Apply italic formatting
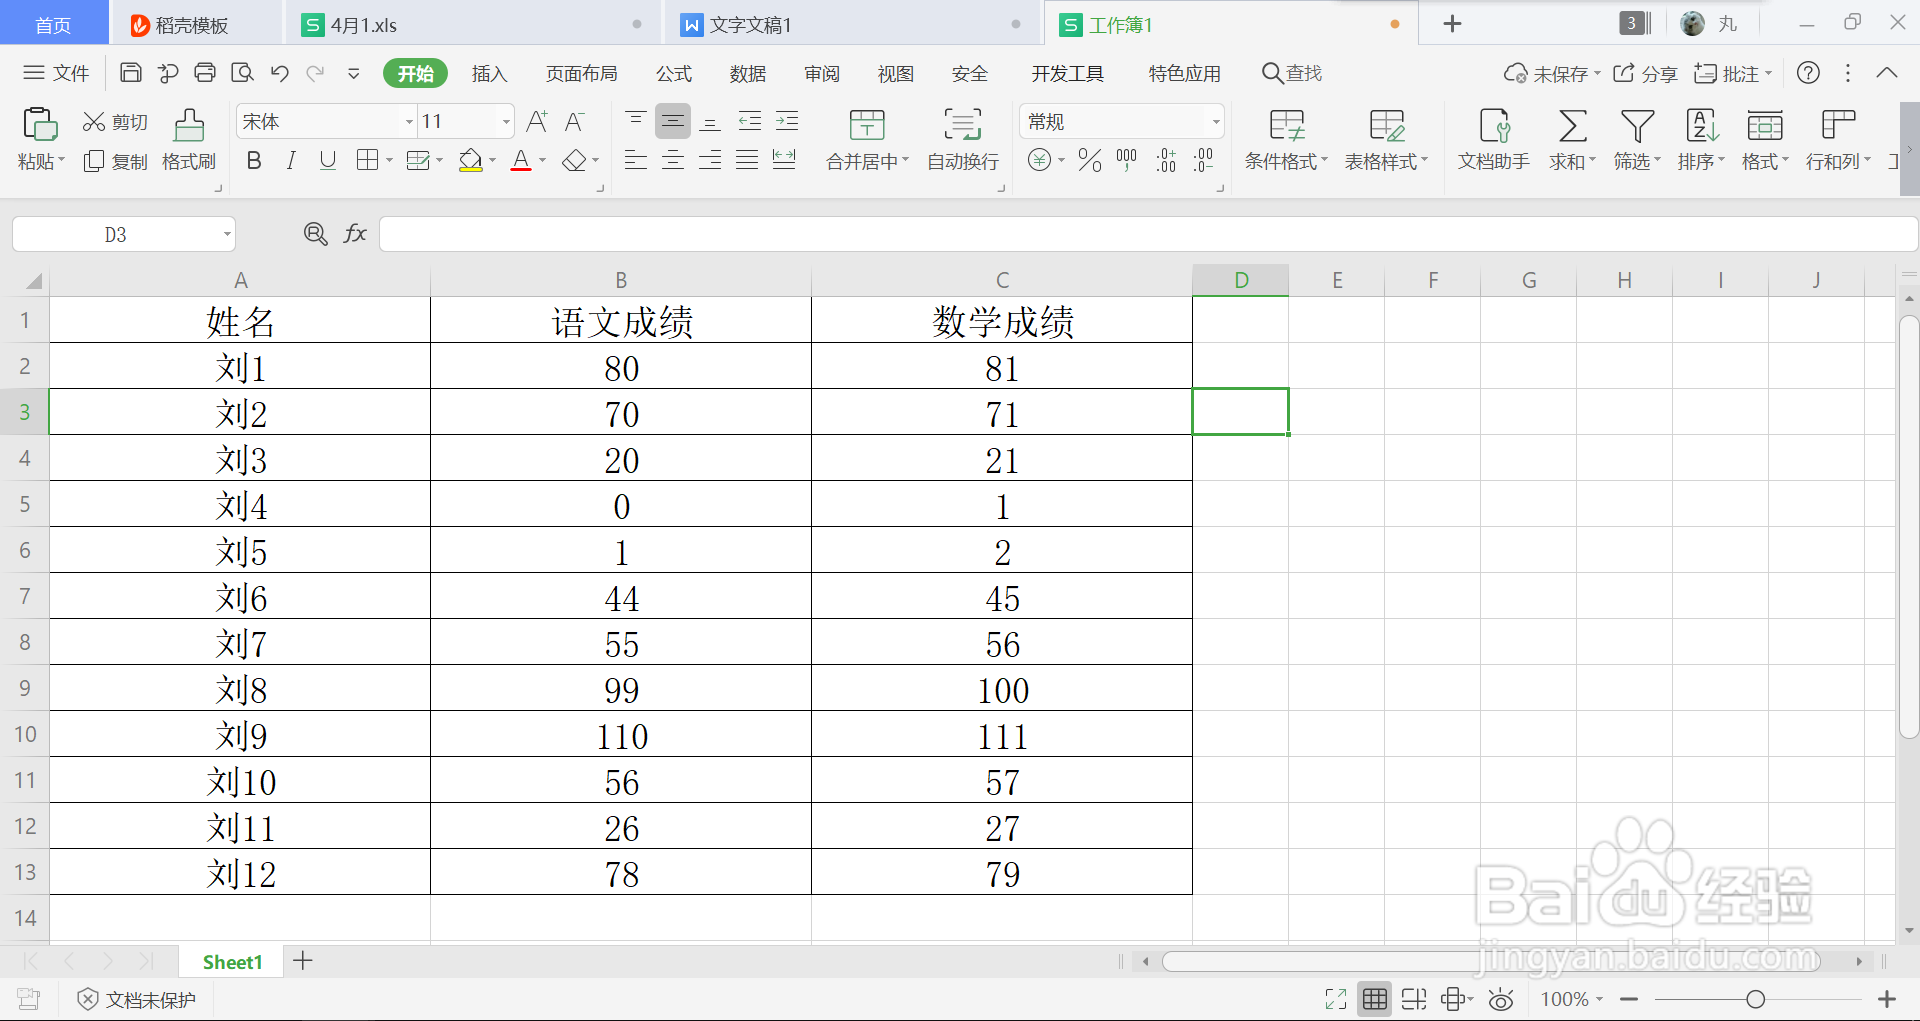Viewport: 1920px width, 1021px height. tap(291, 160)
